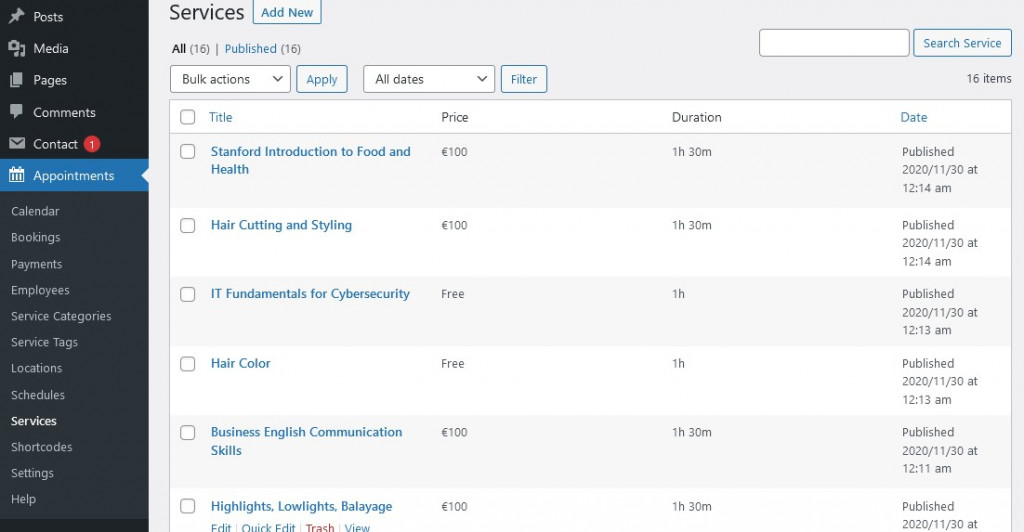
Task: Select the Comments speech bubble icon
Action: (x=16, y=112)
